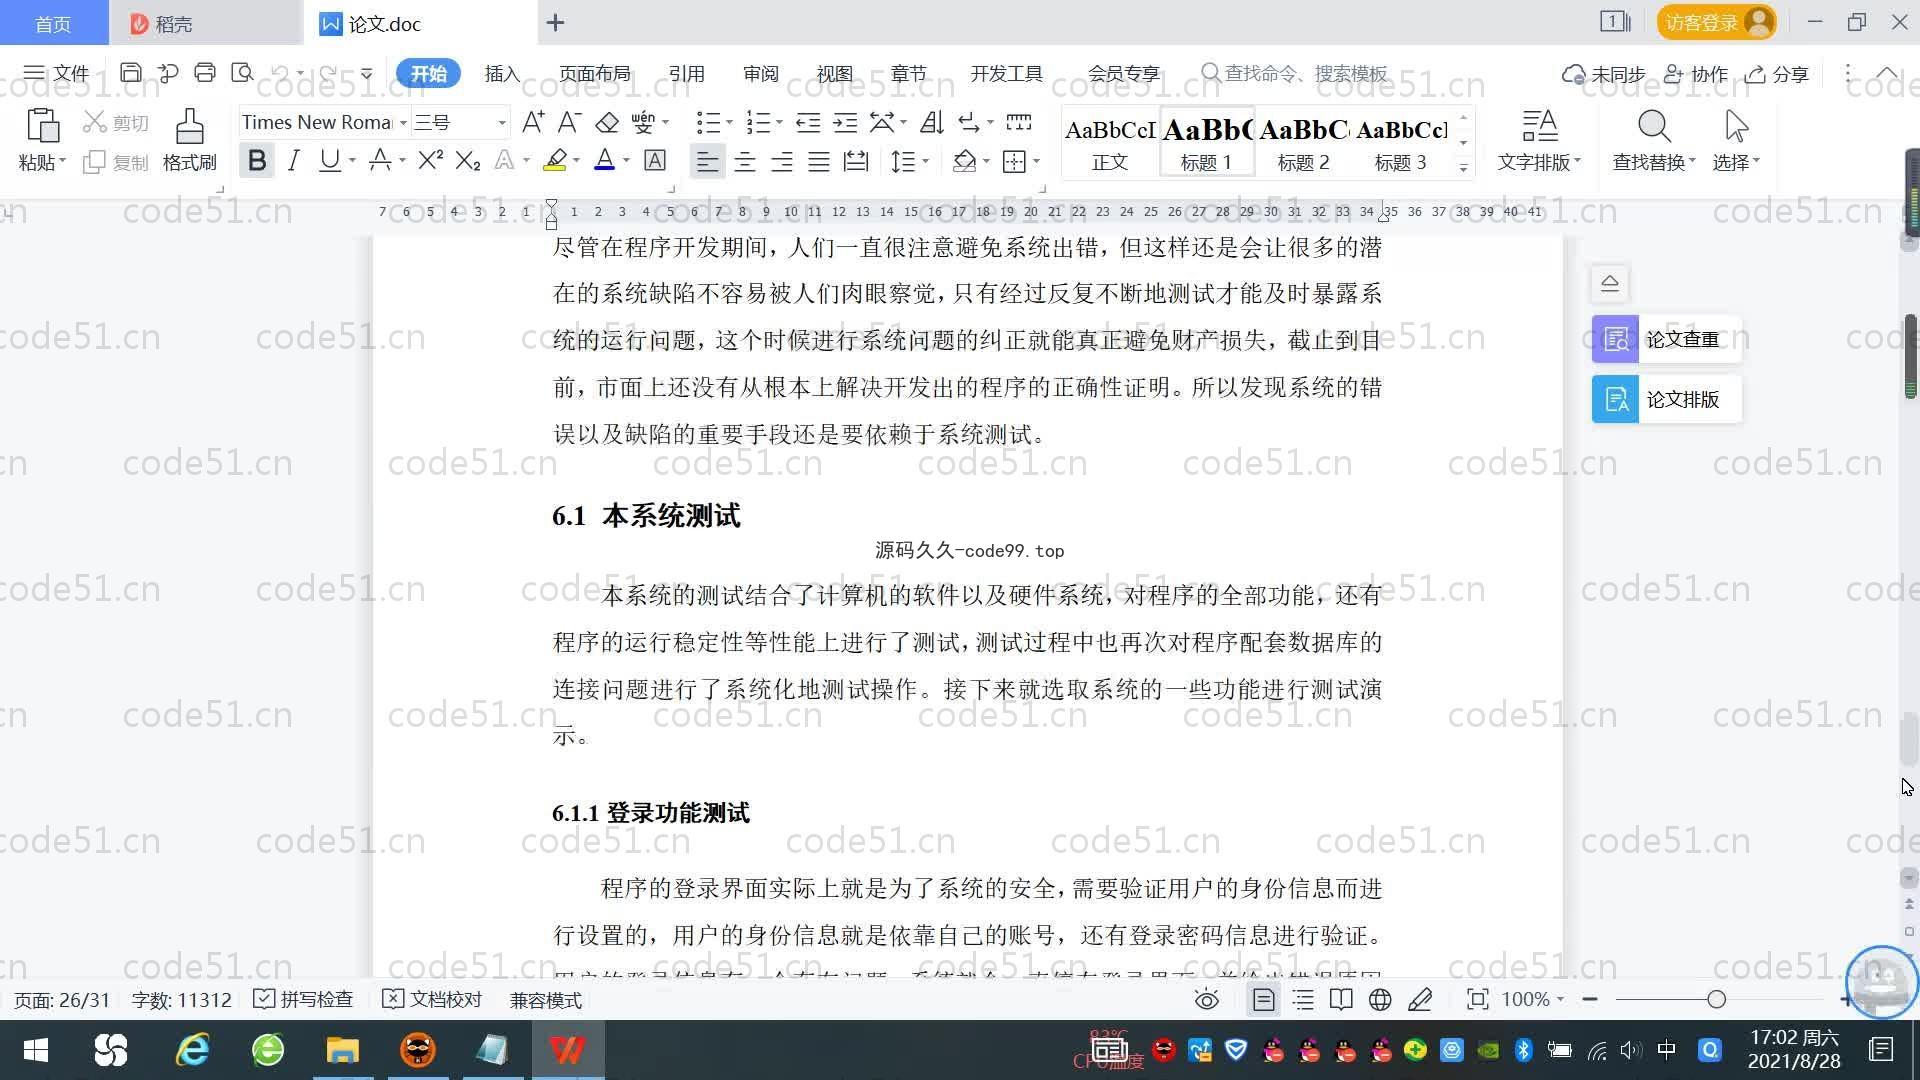Apply 标题 2 style
This screenshot has width=1920, height=1080.
click(1303, 142)
